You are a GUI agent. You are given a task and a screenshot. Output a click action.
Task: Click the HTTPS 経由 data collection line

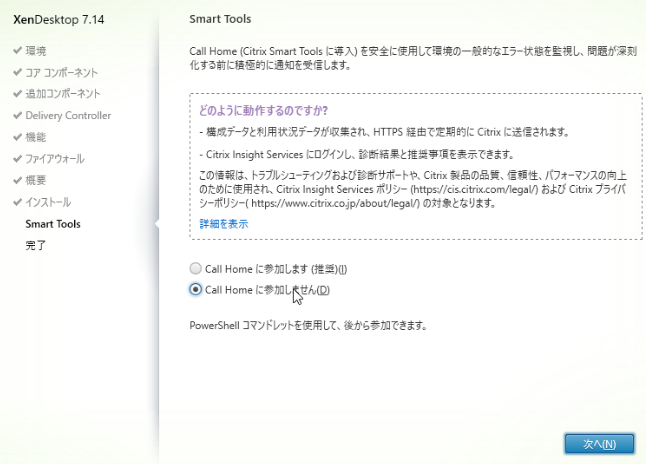[384, 132]
